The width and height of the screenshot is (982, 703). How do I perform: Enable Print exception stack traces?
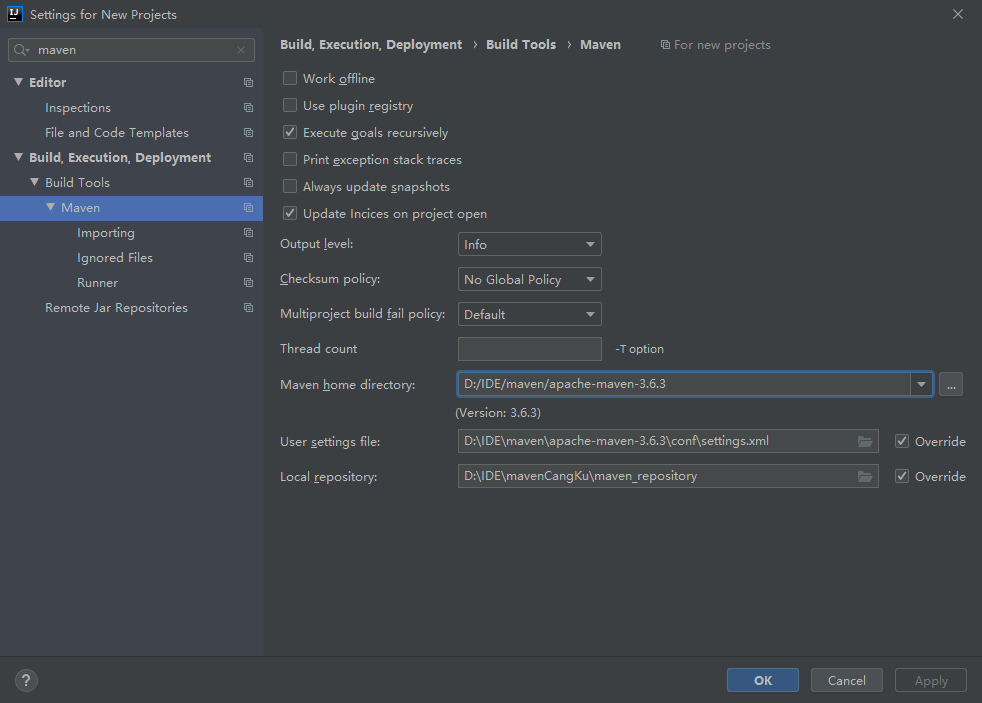290,159
